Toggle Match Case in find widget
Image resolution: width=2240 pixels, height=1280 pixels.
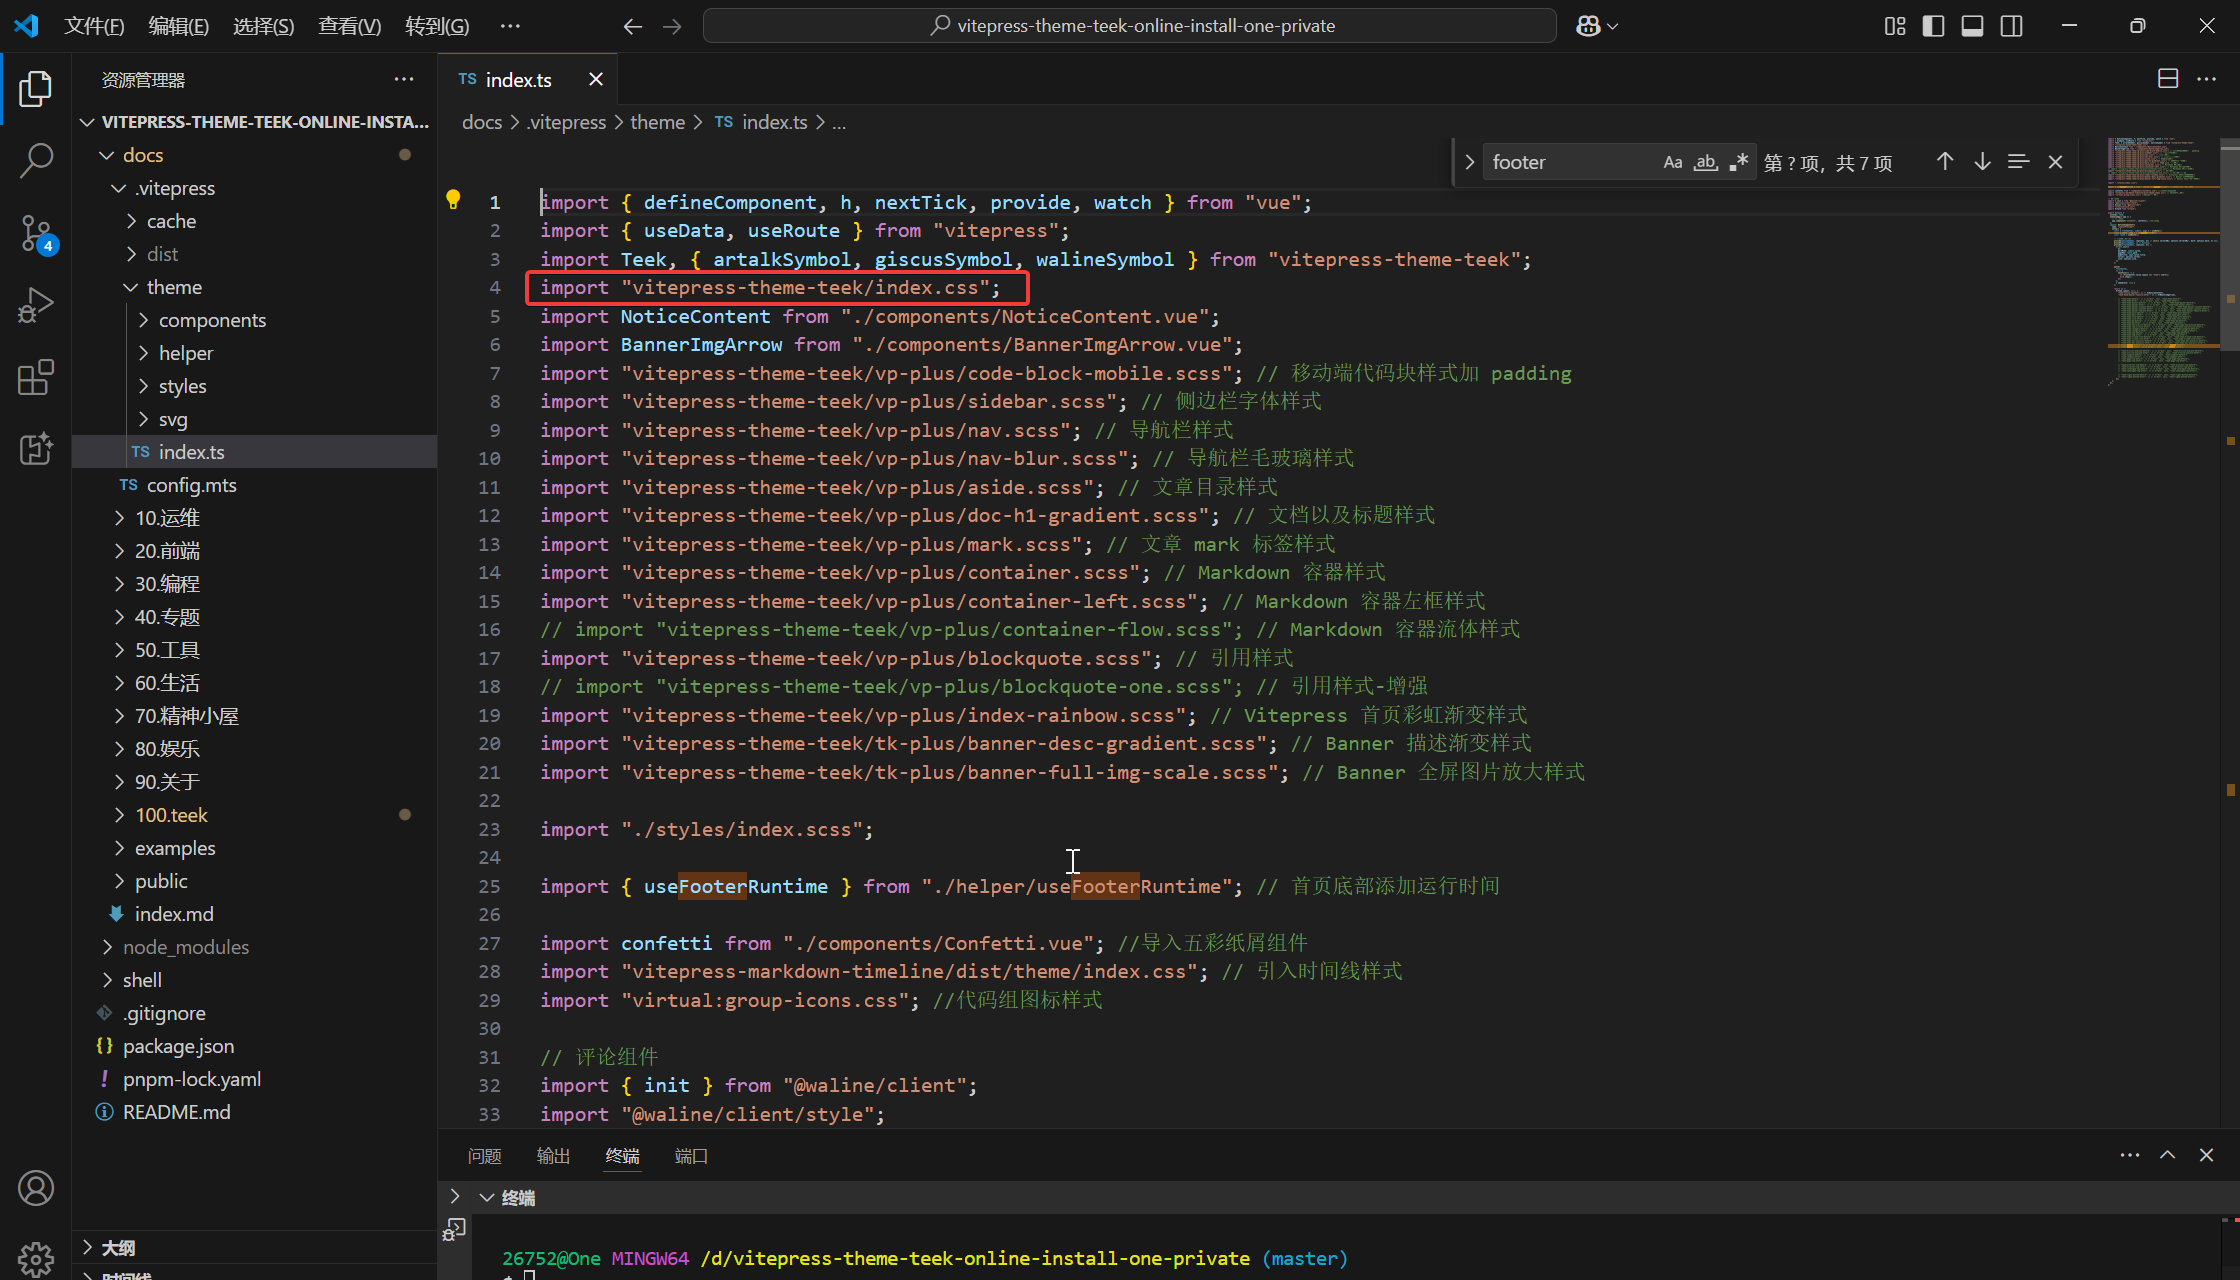[1673, 162]
